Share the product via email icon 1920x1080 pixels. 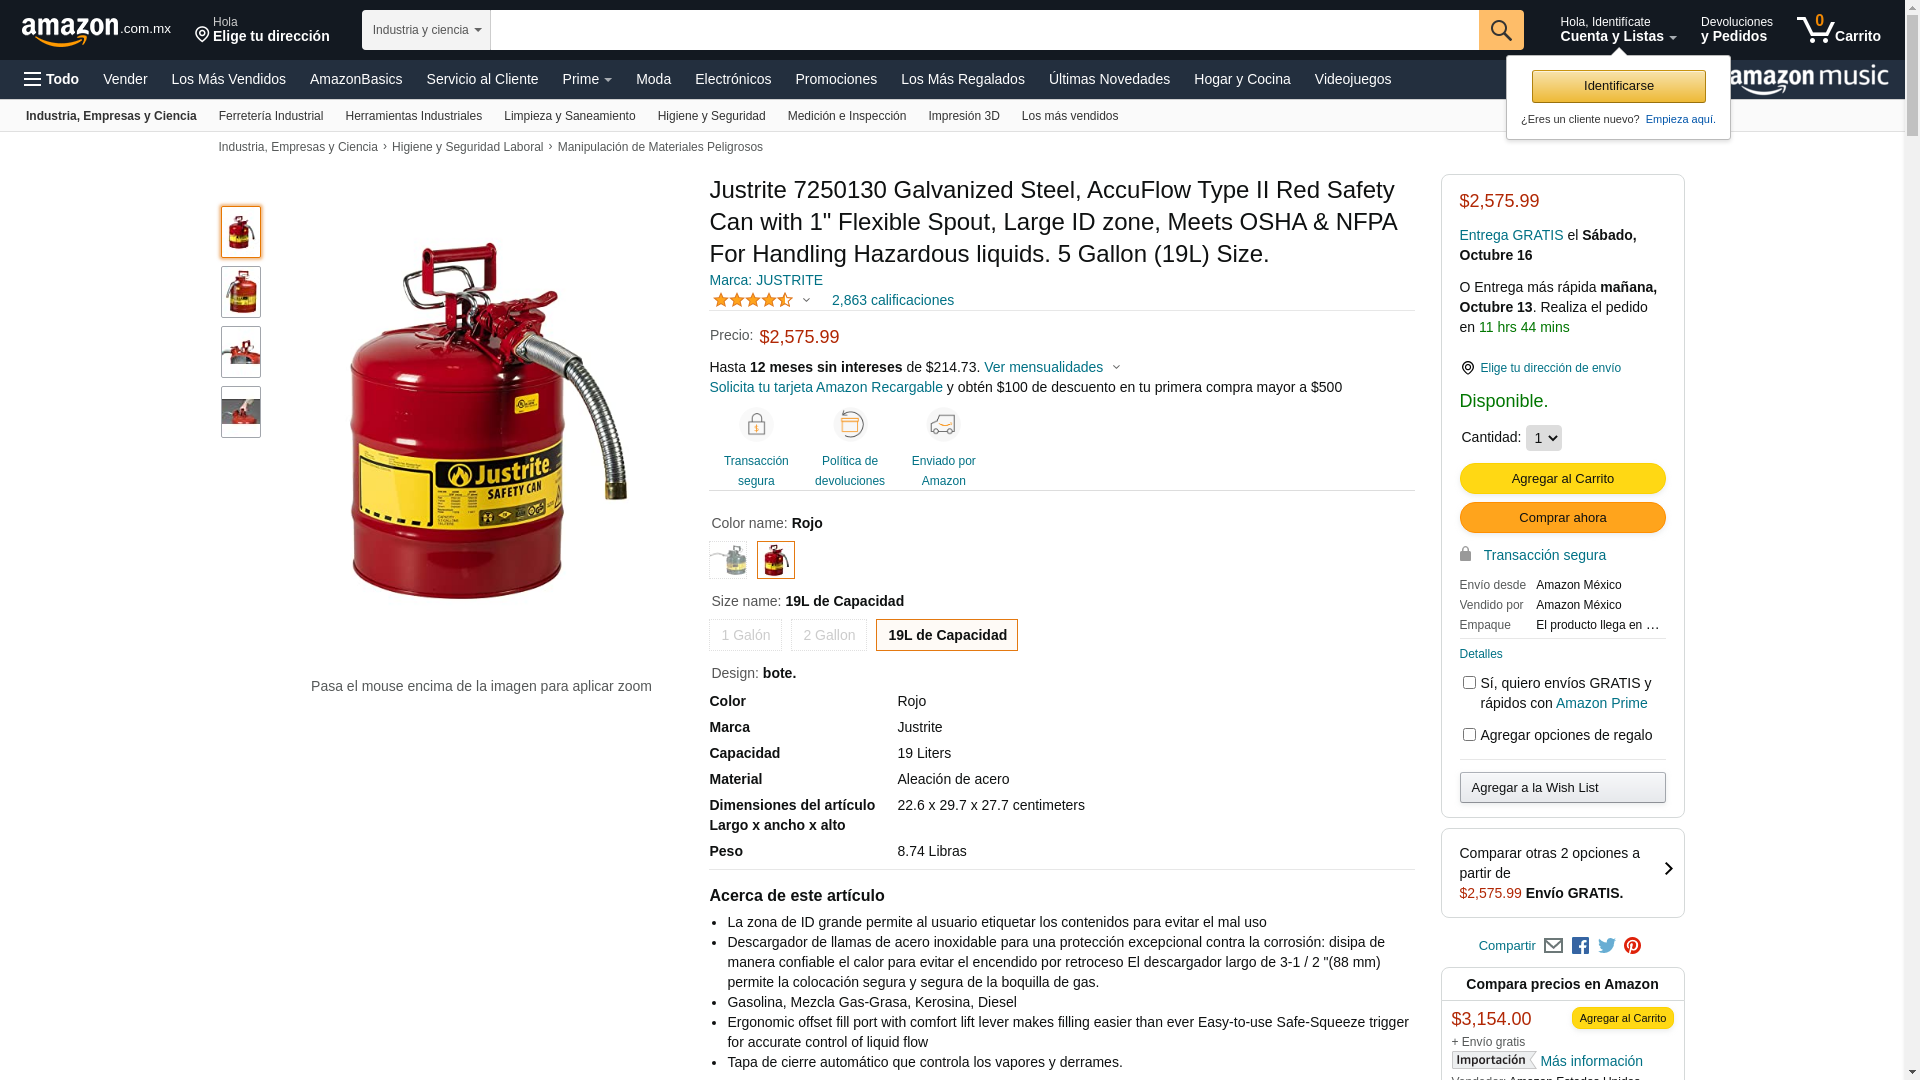pos(1553,946)
